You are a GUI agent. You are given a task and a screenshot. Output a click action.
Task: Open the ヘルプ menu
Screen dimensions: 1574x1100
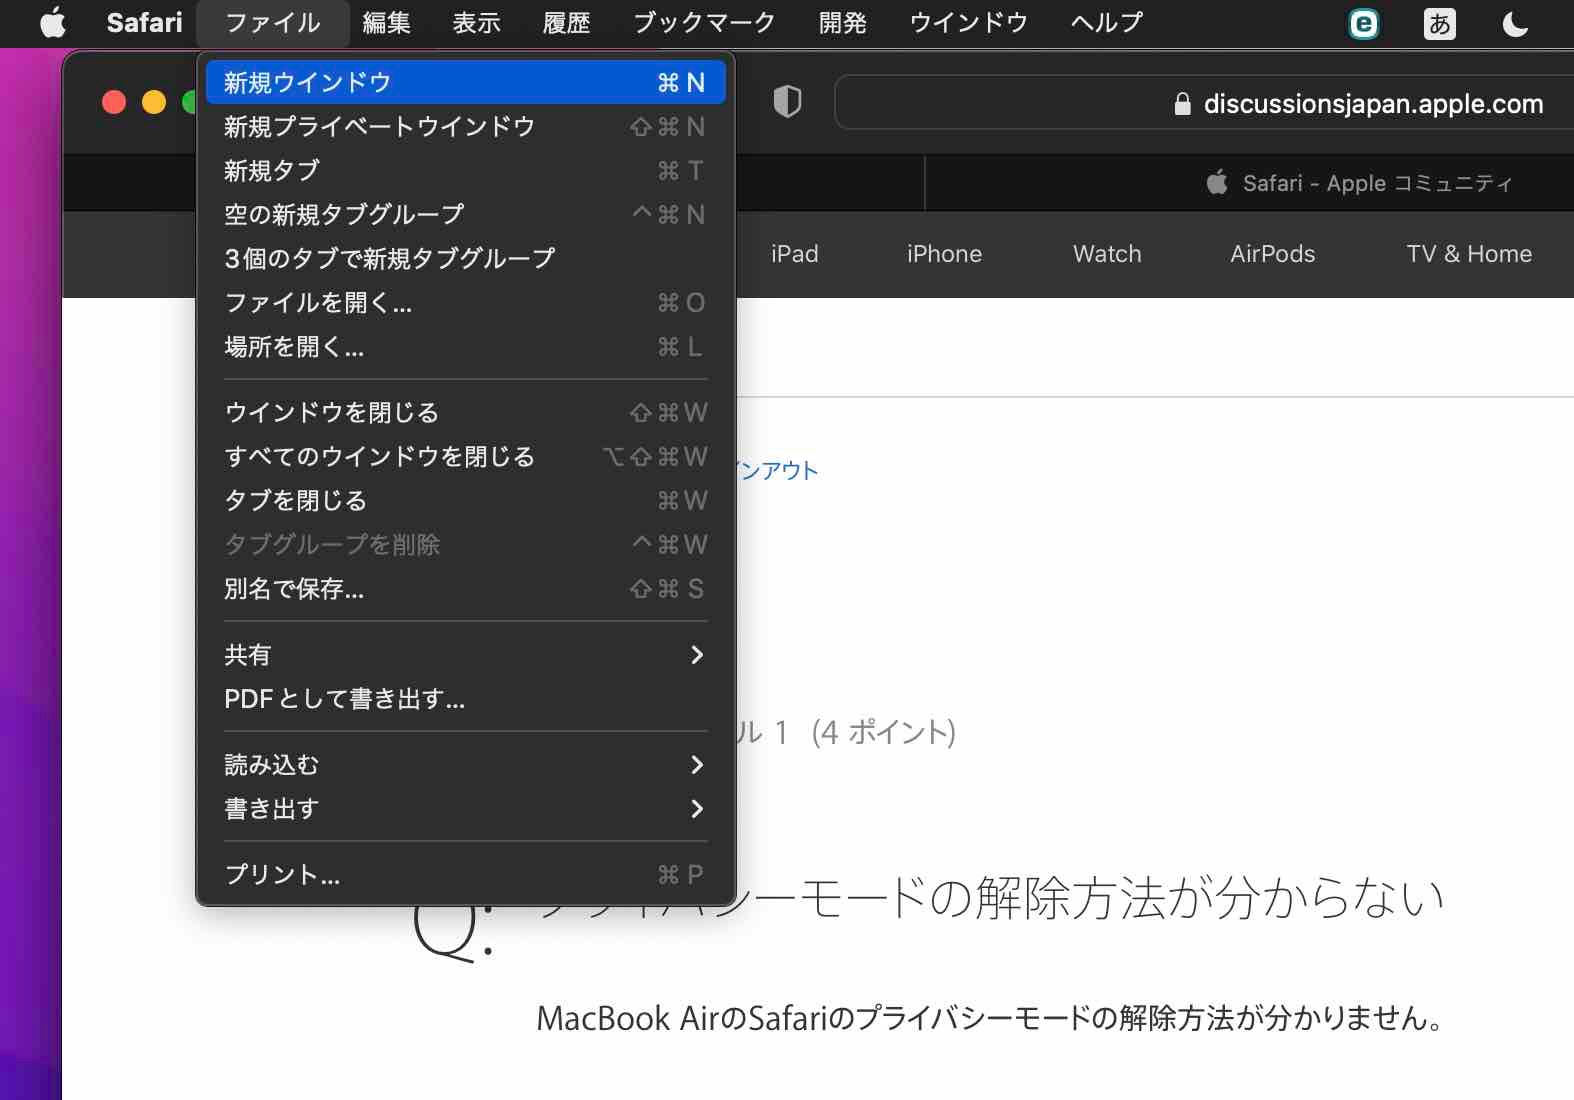point(1106,22)
